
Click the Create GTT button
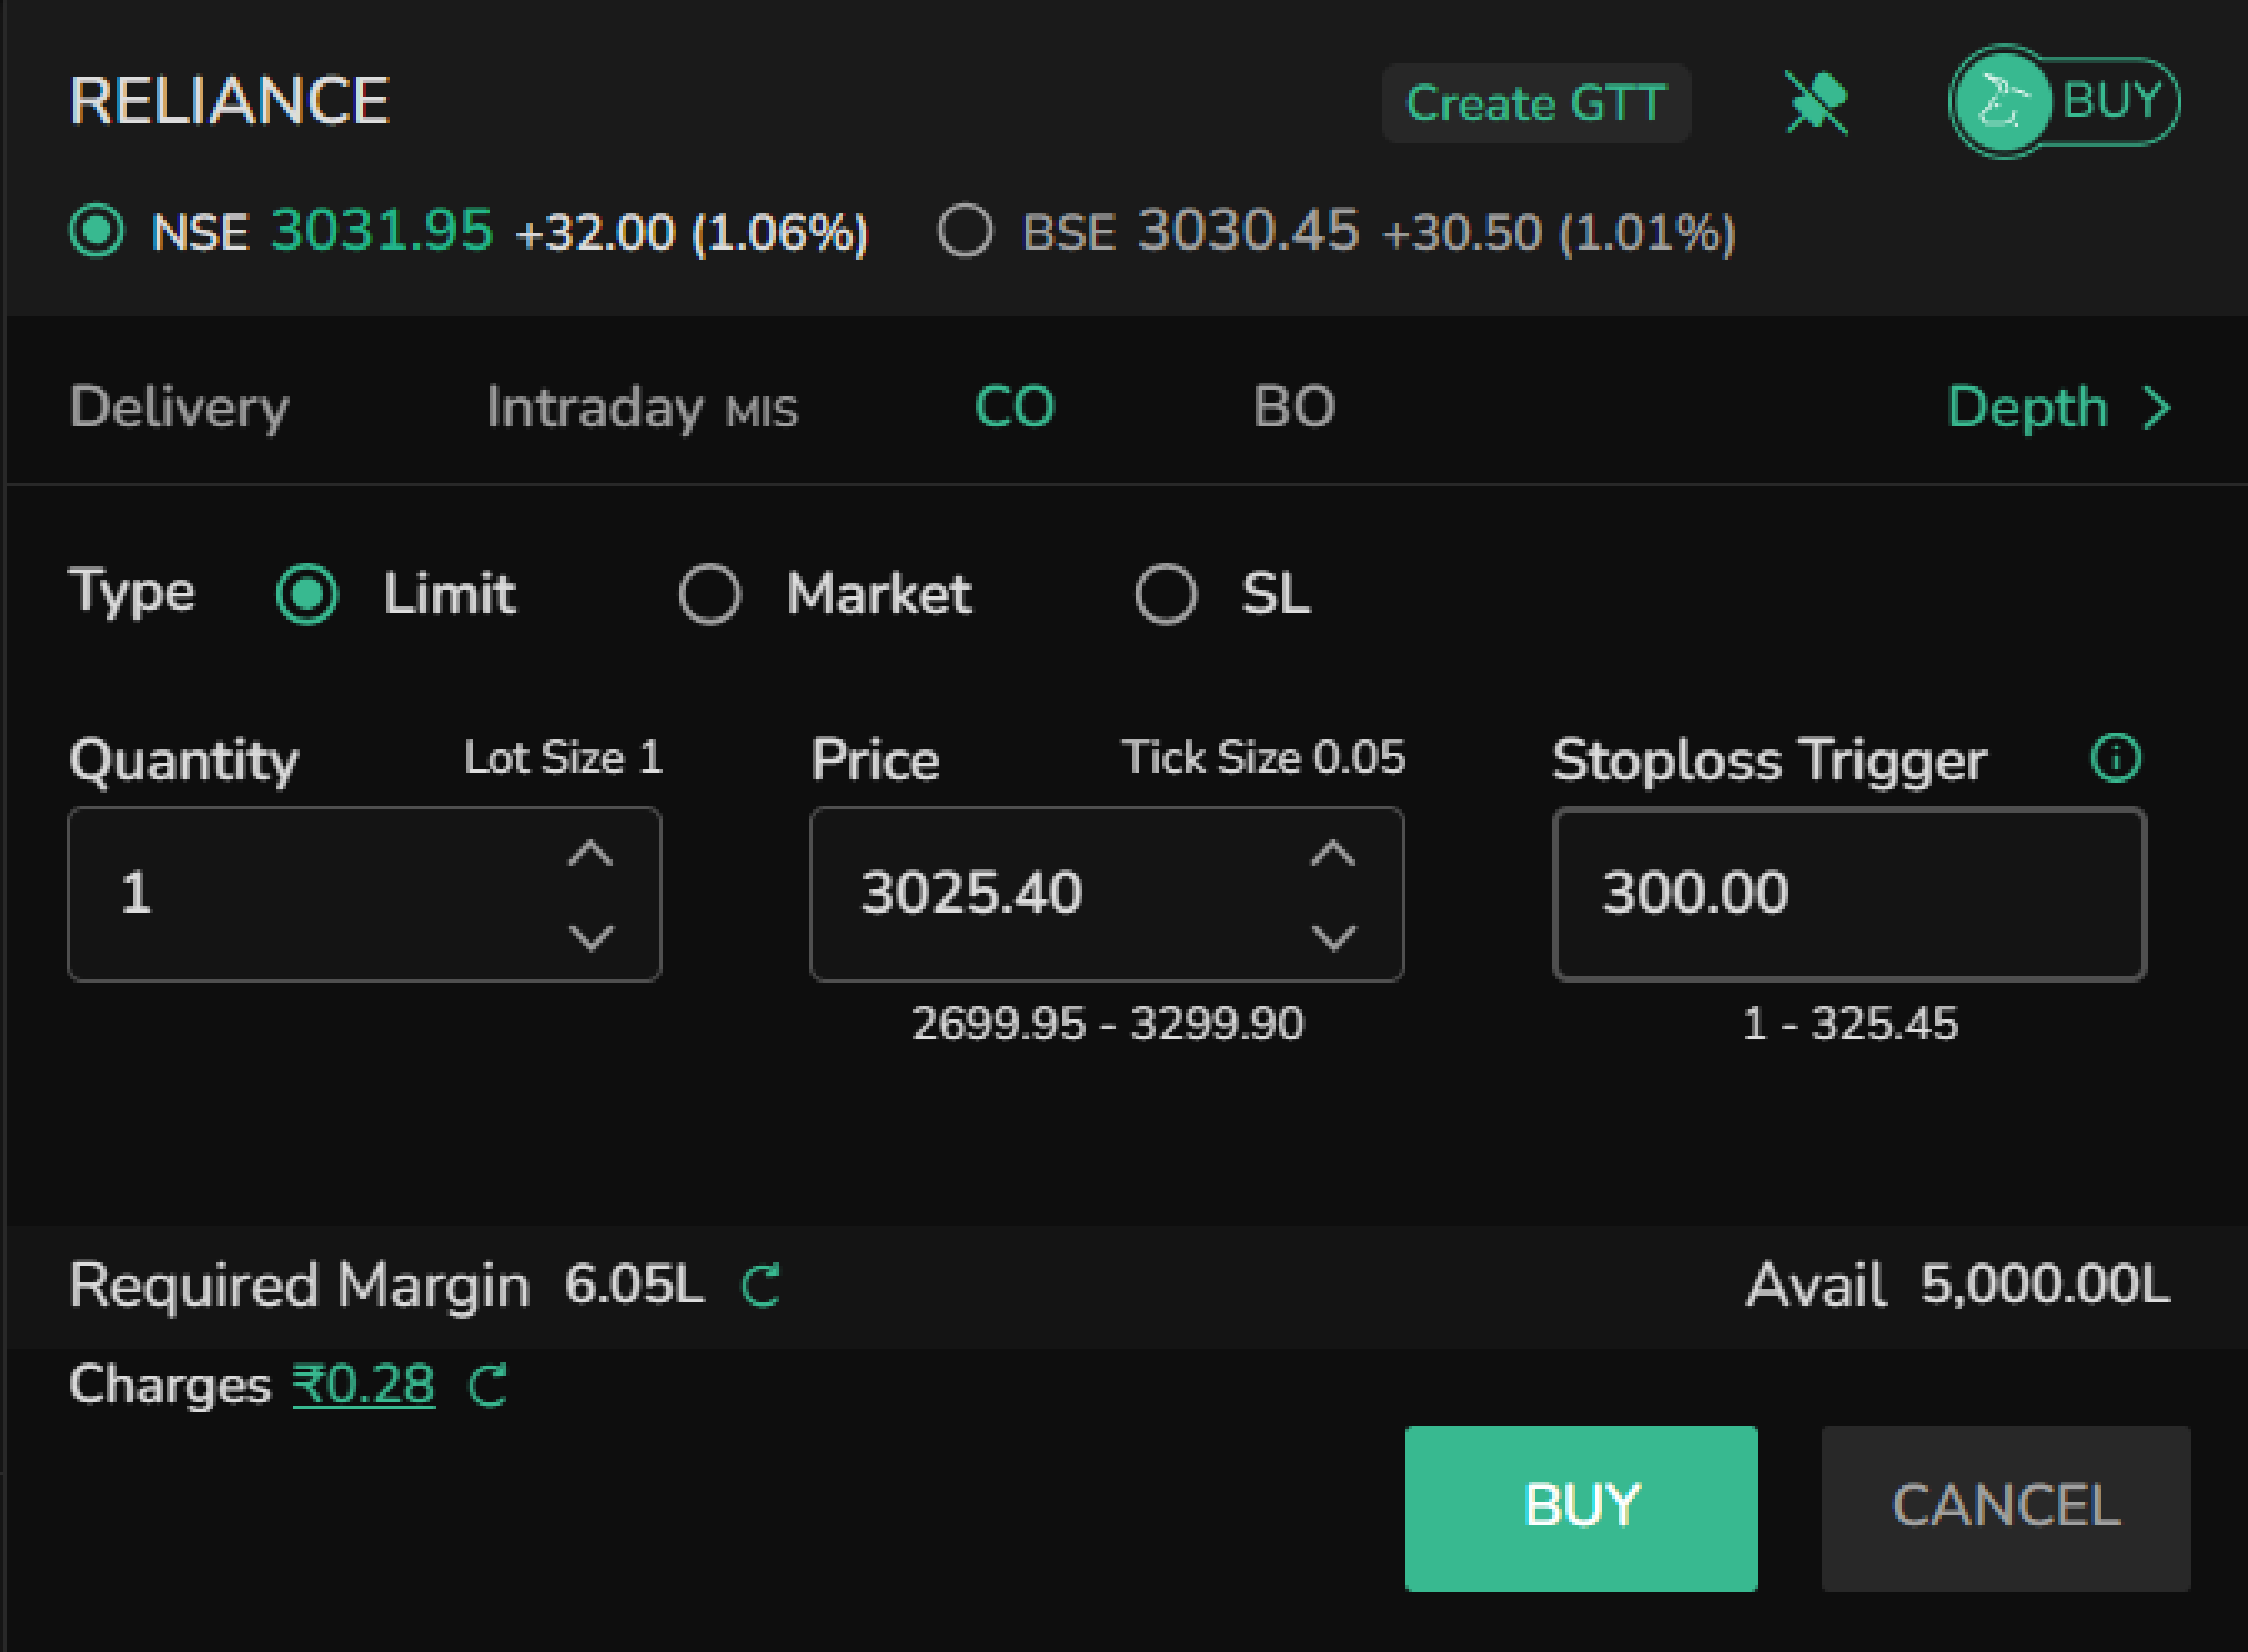point(1536,103)
